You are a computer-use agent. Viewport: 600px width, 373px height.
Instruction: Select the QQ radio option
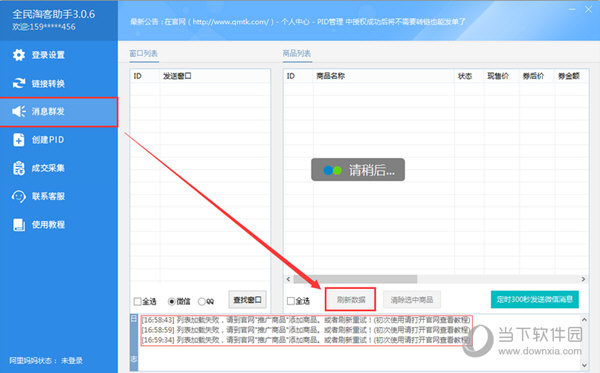[x=202, y=301]
